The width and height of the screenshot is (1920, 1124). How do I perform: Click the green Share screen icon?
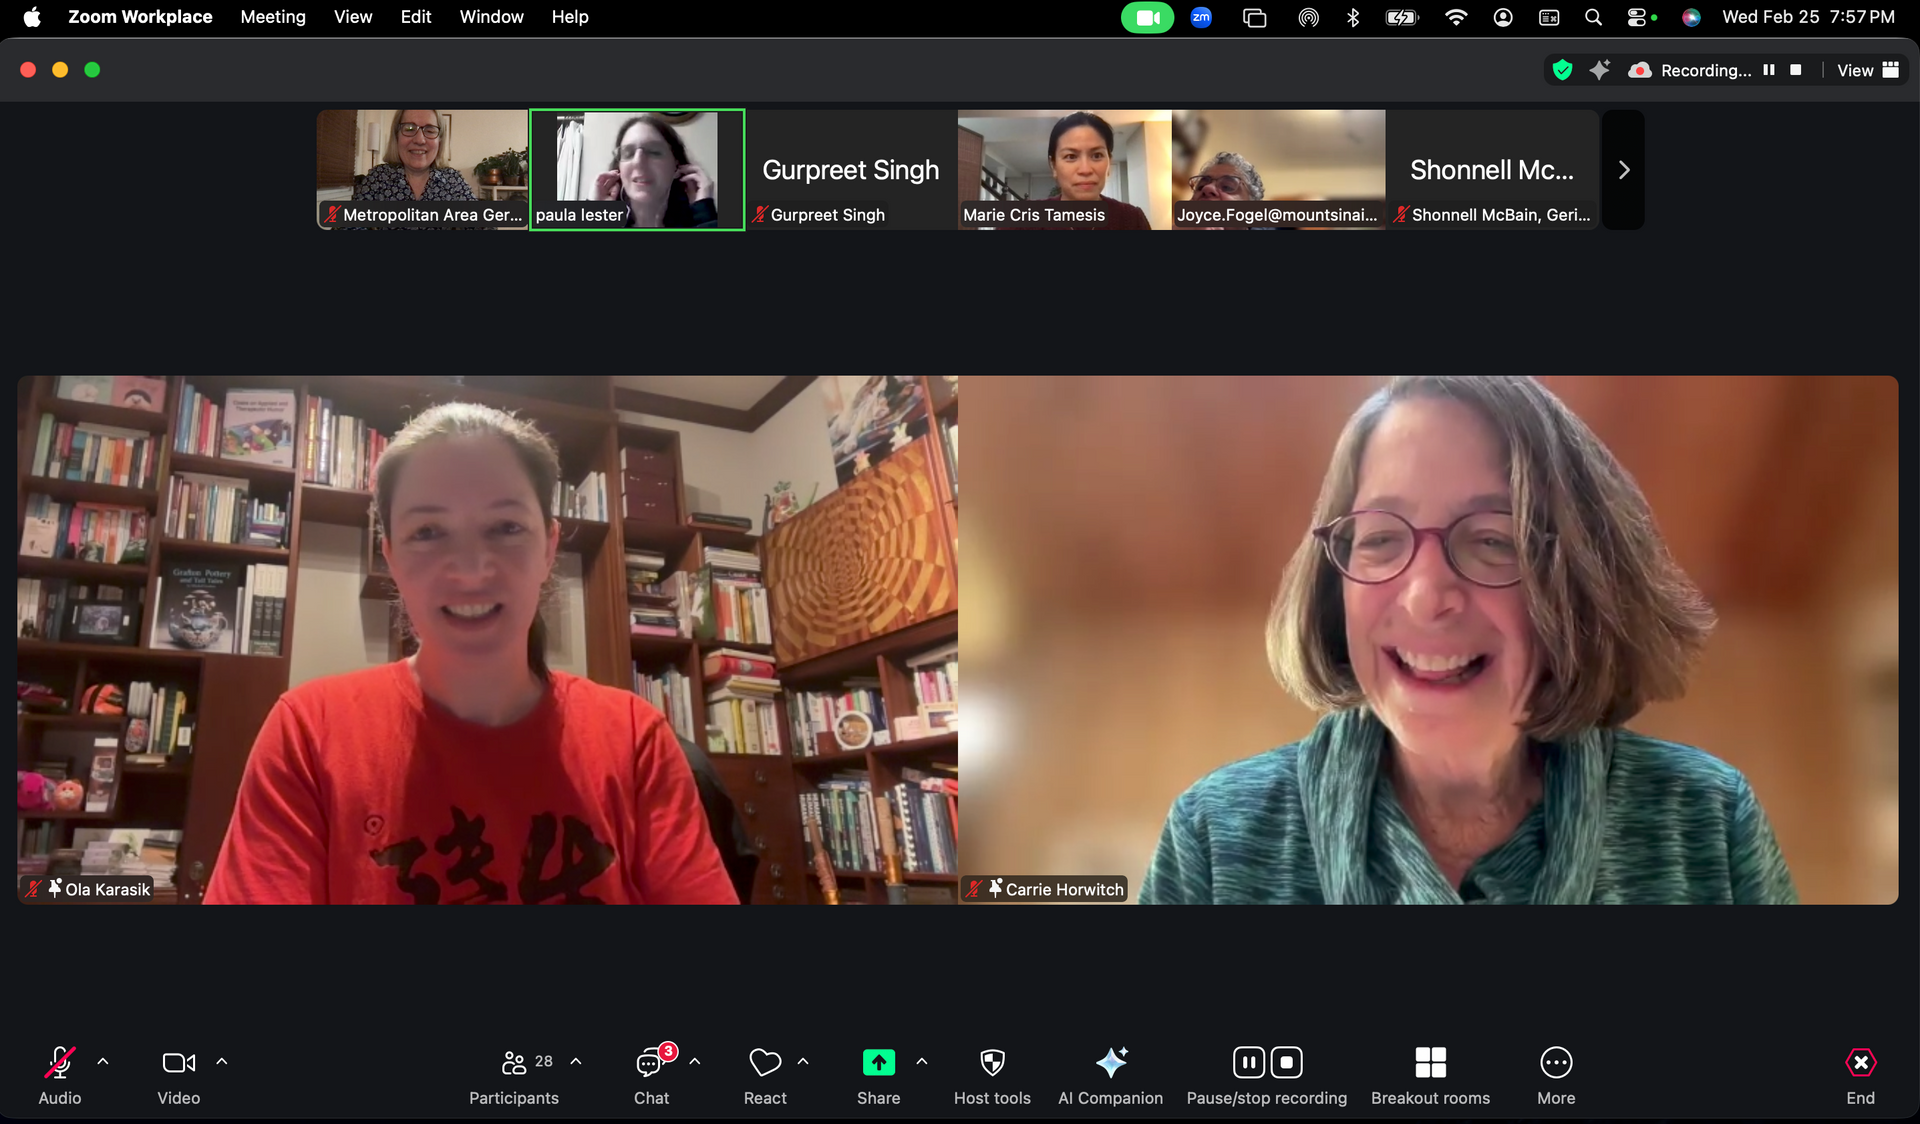[x=878, y=1063]
